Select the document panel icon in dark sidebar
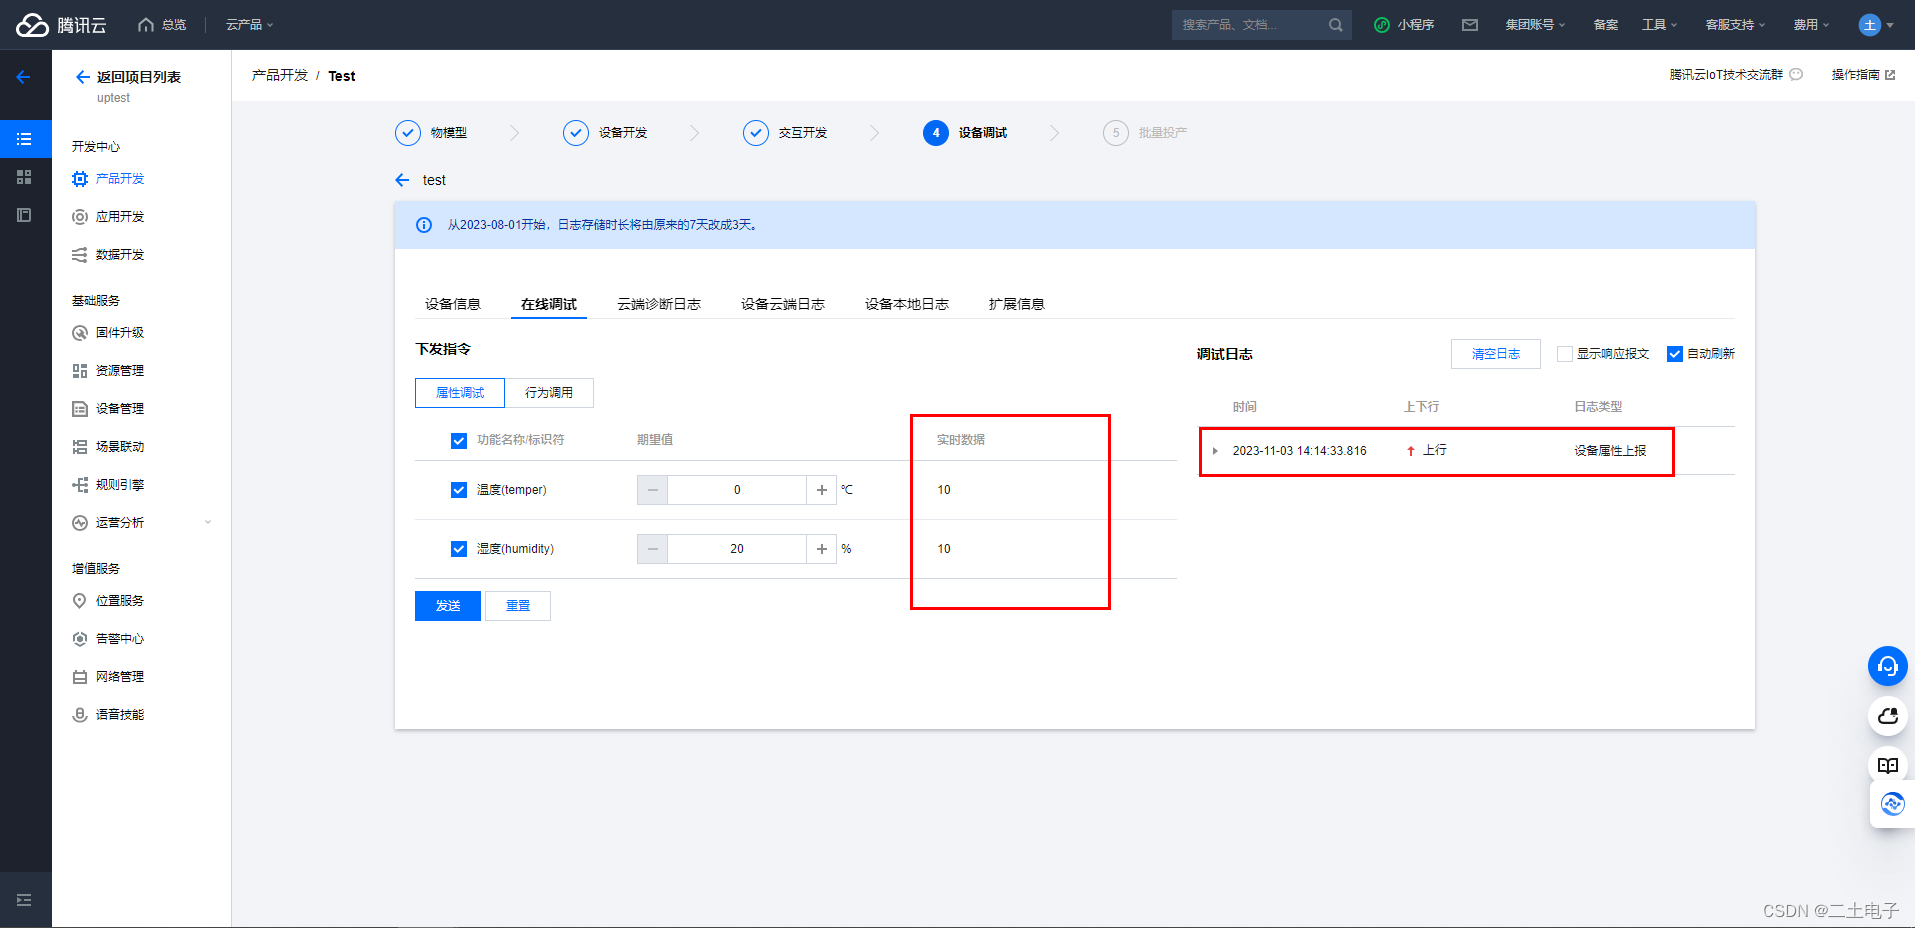Image resolution: width=1915 pixels, height=928 pixels. click(25, 215)
